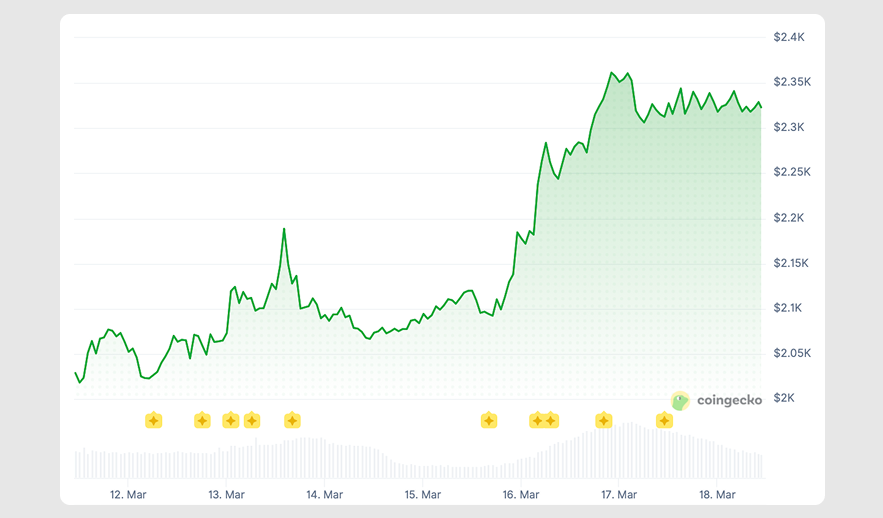The width and height of the screenshot is (883, 518).
Task: Select the event marker directly above the 13 Mar label
Action: [x=231, y=420]
